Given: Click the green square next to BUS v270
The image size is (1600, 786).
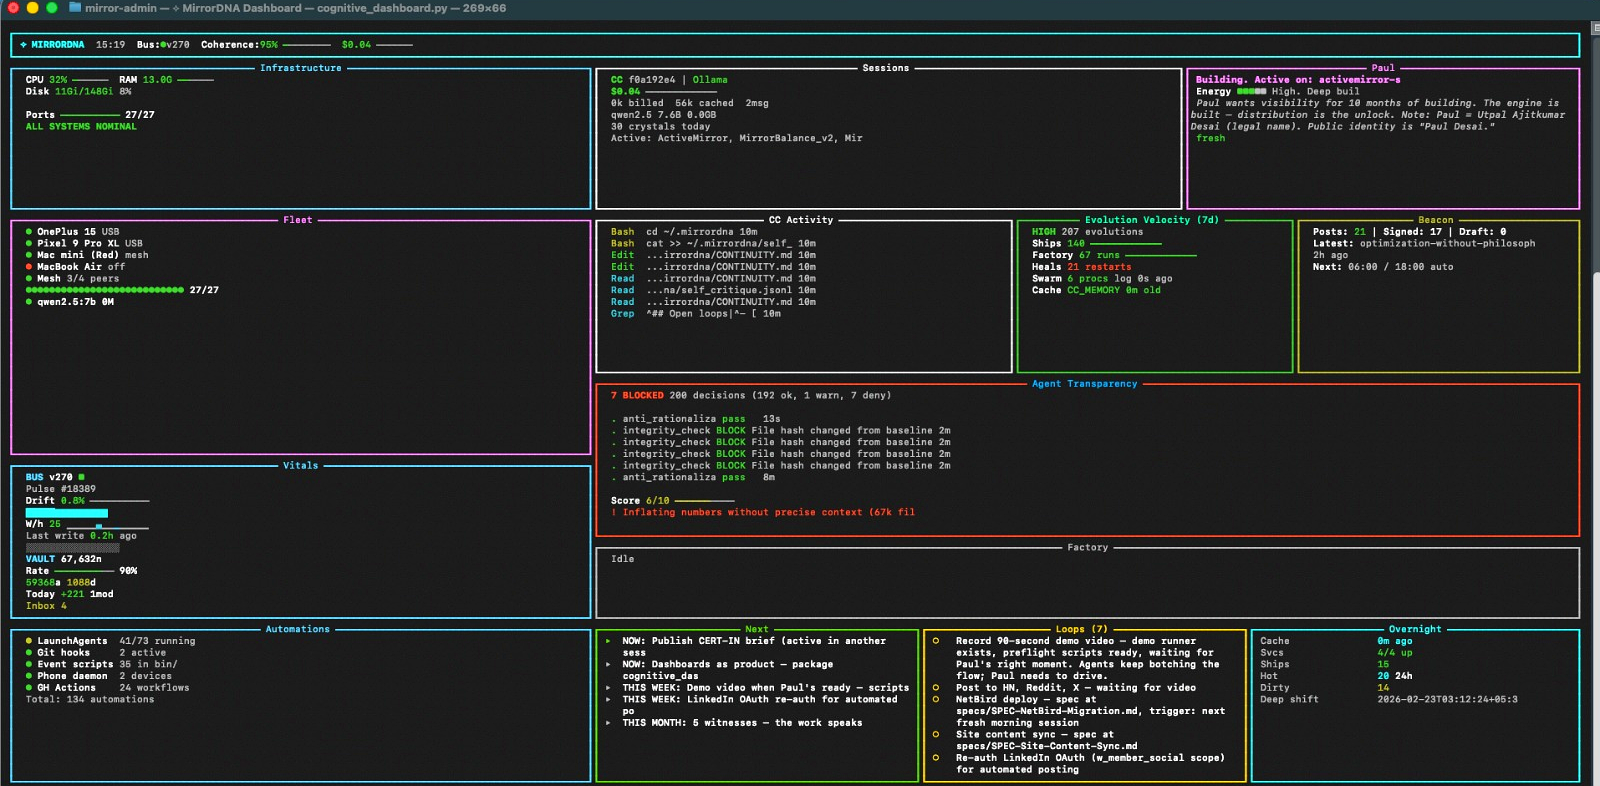Looking at the screenshot, I should 81,477.
